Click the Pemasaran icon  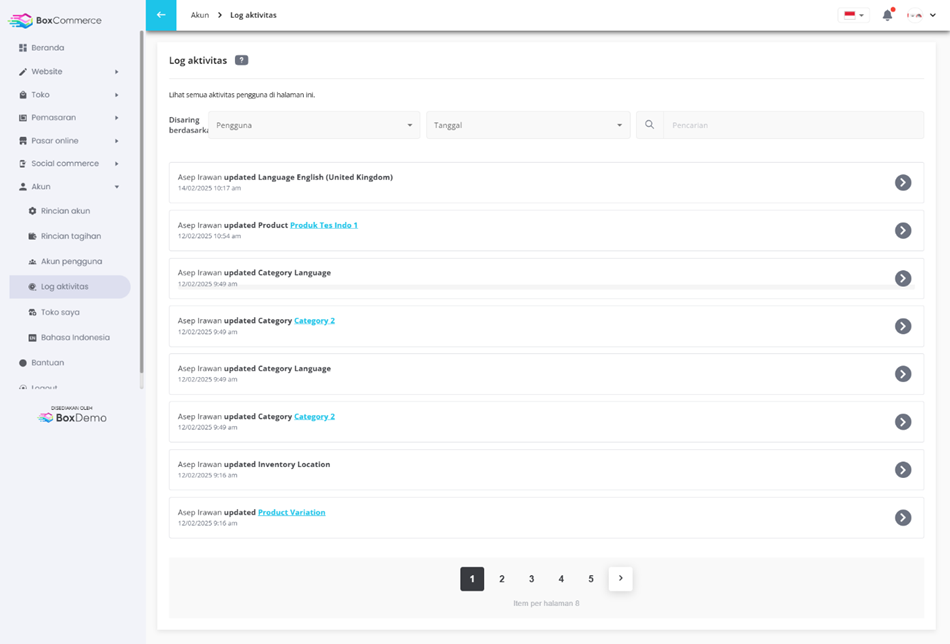coord(23,118)
